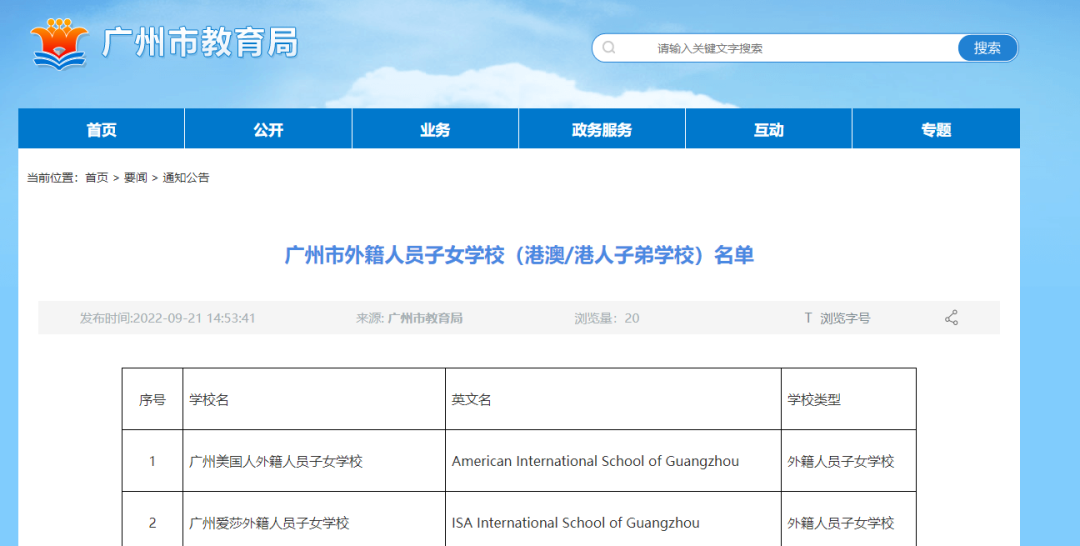Click cell 广州美国人外籍人员子女学校
The width and height of the screenshot is (1080, 546).
[314, 461]
